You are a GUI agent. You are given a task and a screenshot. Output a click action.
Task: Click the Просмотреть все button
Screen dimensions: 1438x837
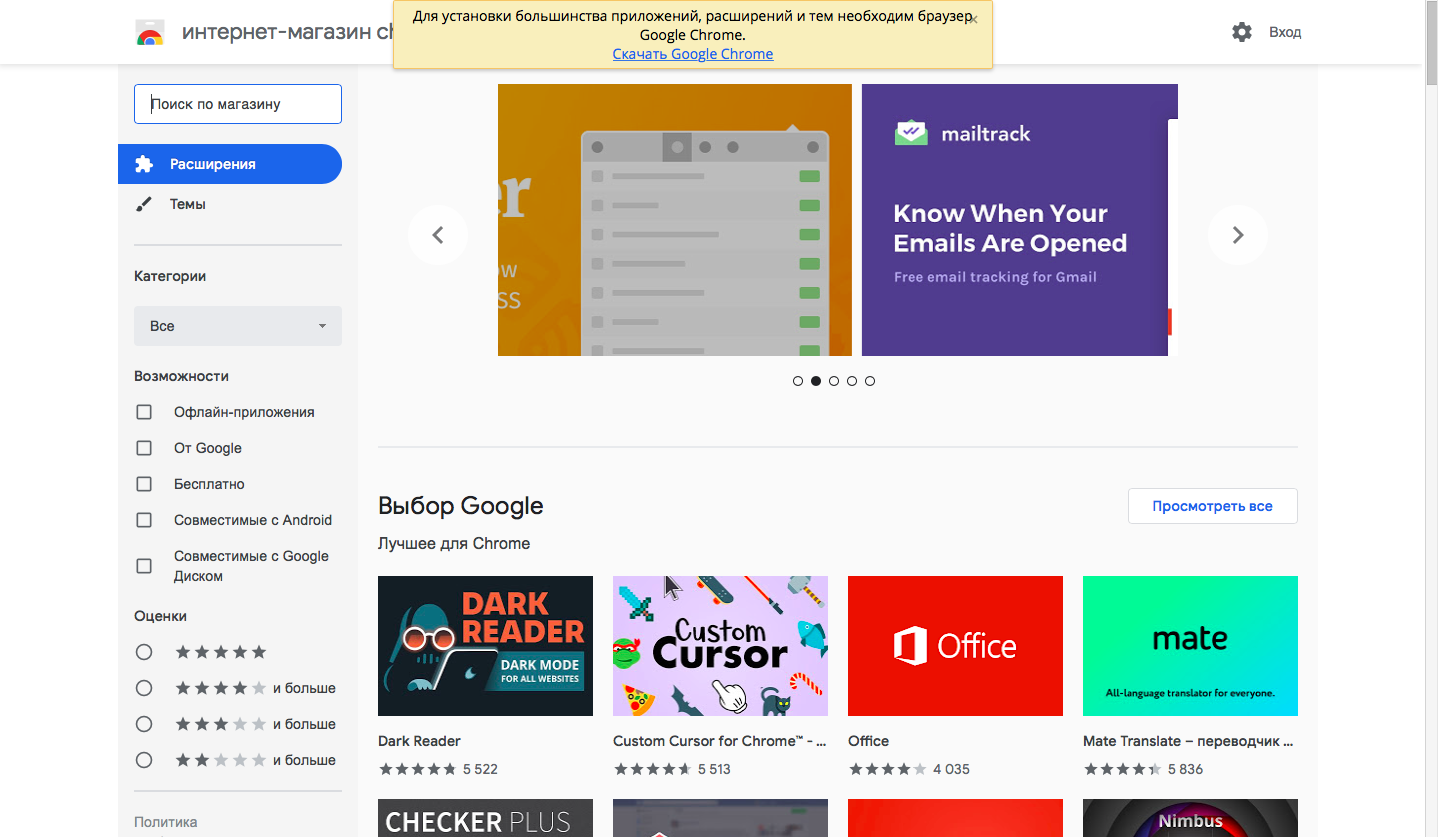(1213, 506)
